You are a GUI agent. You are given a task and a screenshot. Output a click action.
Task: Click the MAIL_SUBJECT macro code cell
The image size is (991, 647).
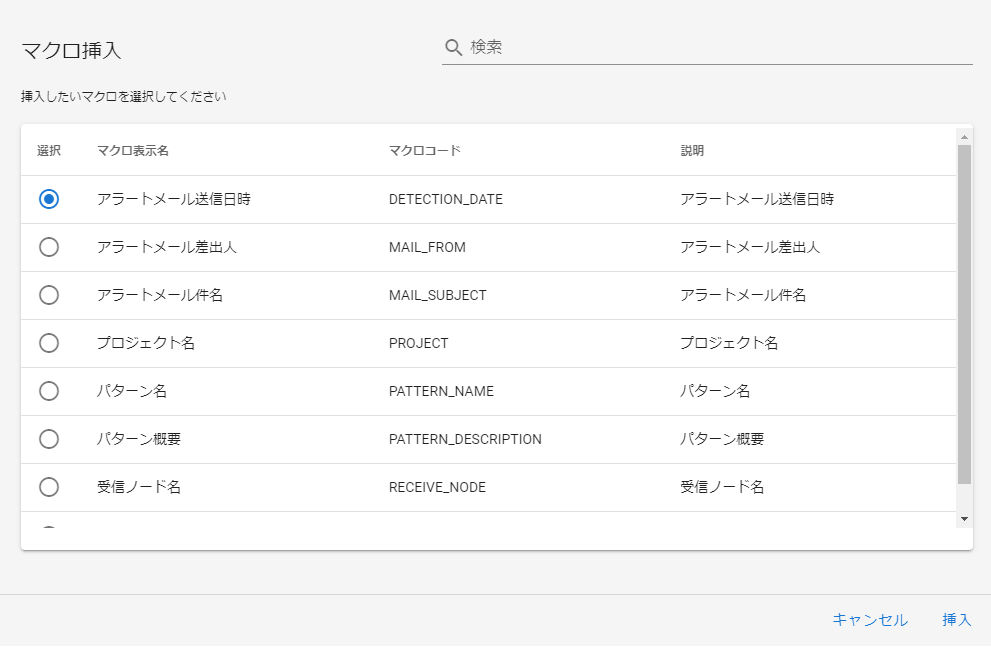pos(437,295)
